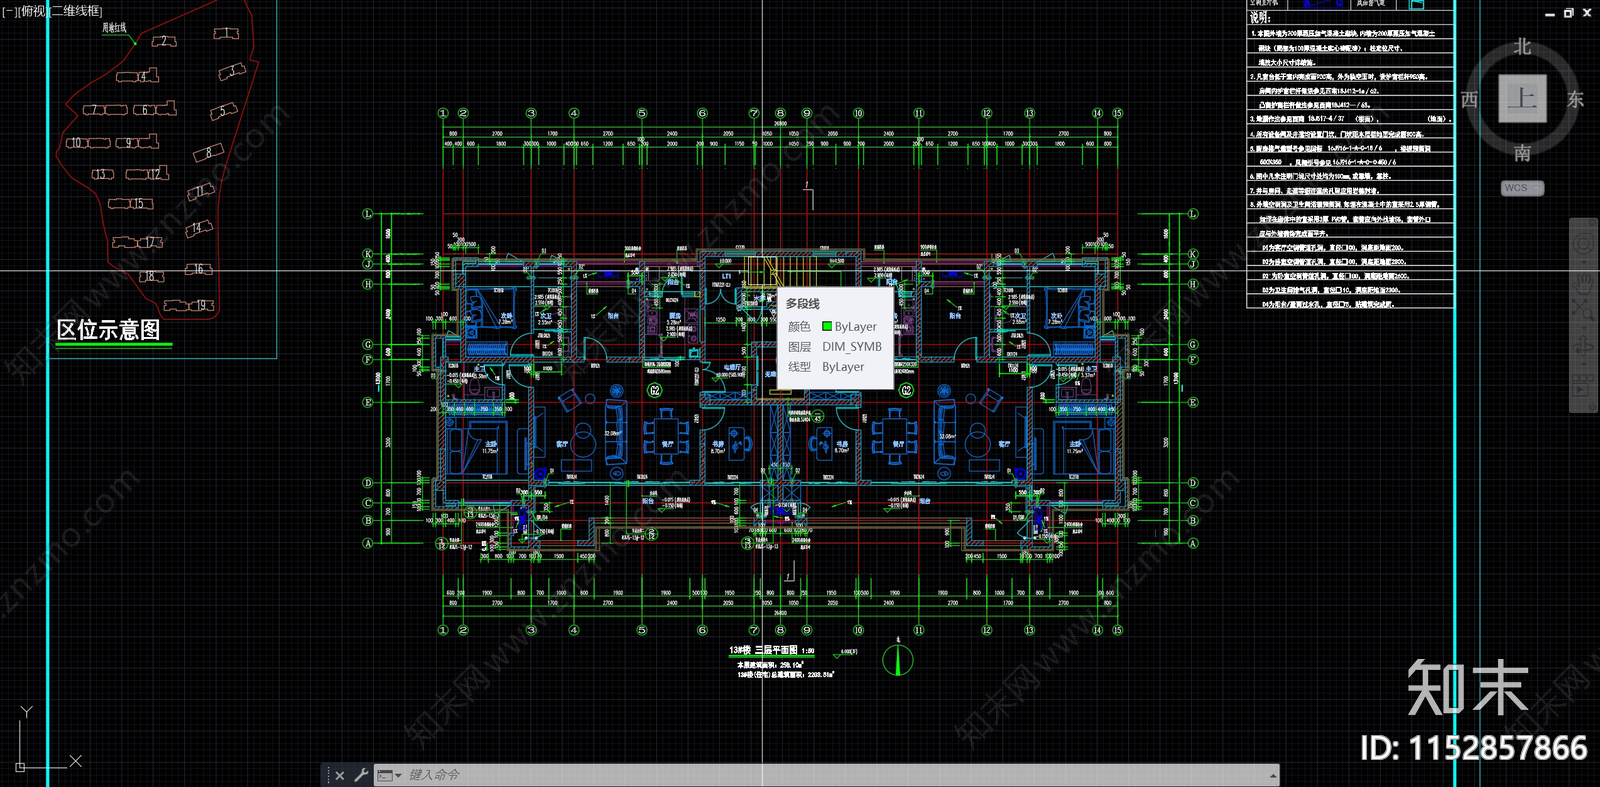Image resolution: width=1600 pixels, height=787 pixels.
Task: Activate the Orbit tool in navigation bar
Action: [1583, 346]
